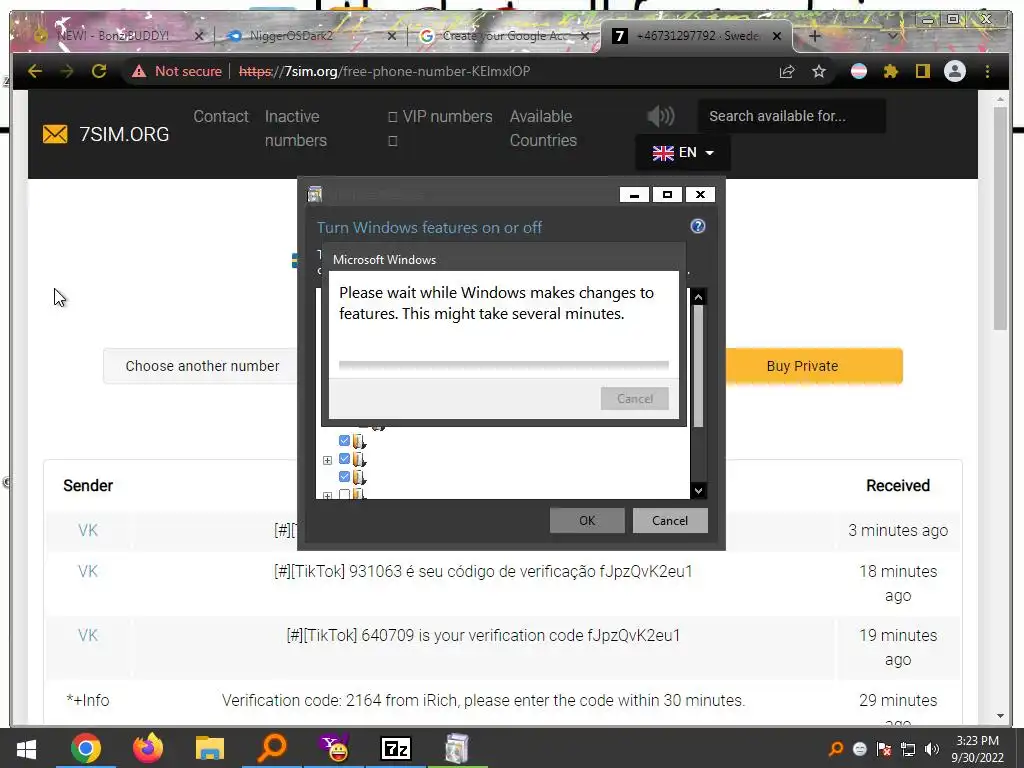Click in the Search available for field
Viewport: 1024px width, 768px height.
pos(792,116)
